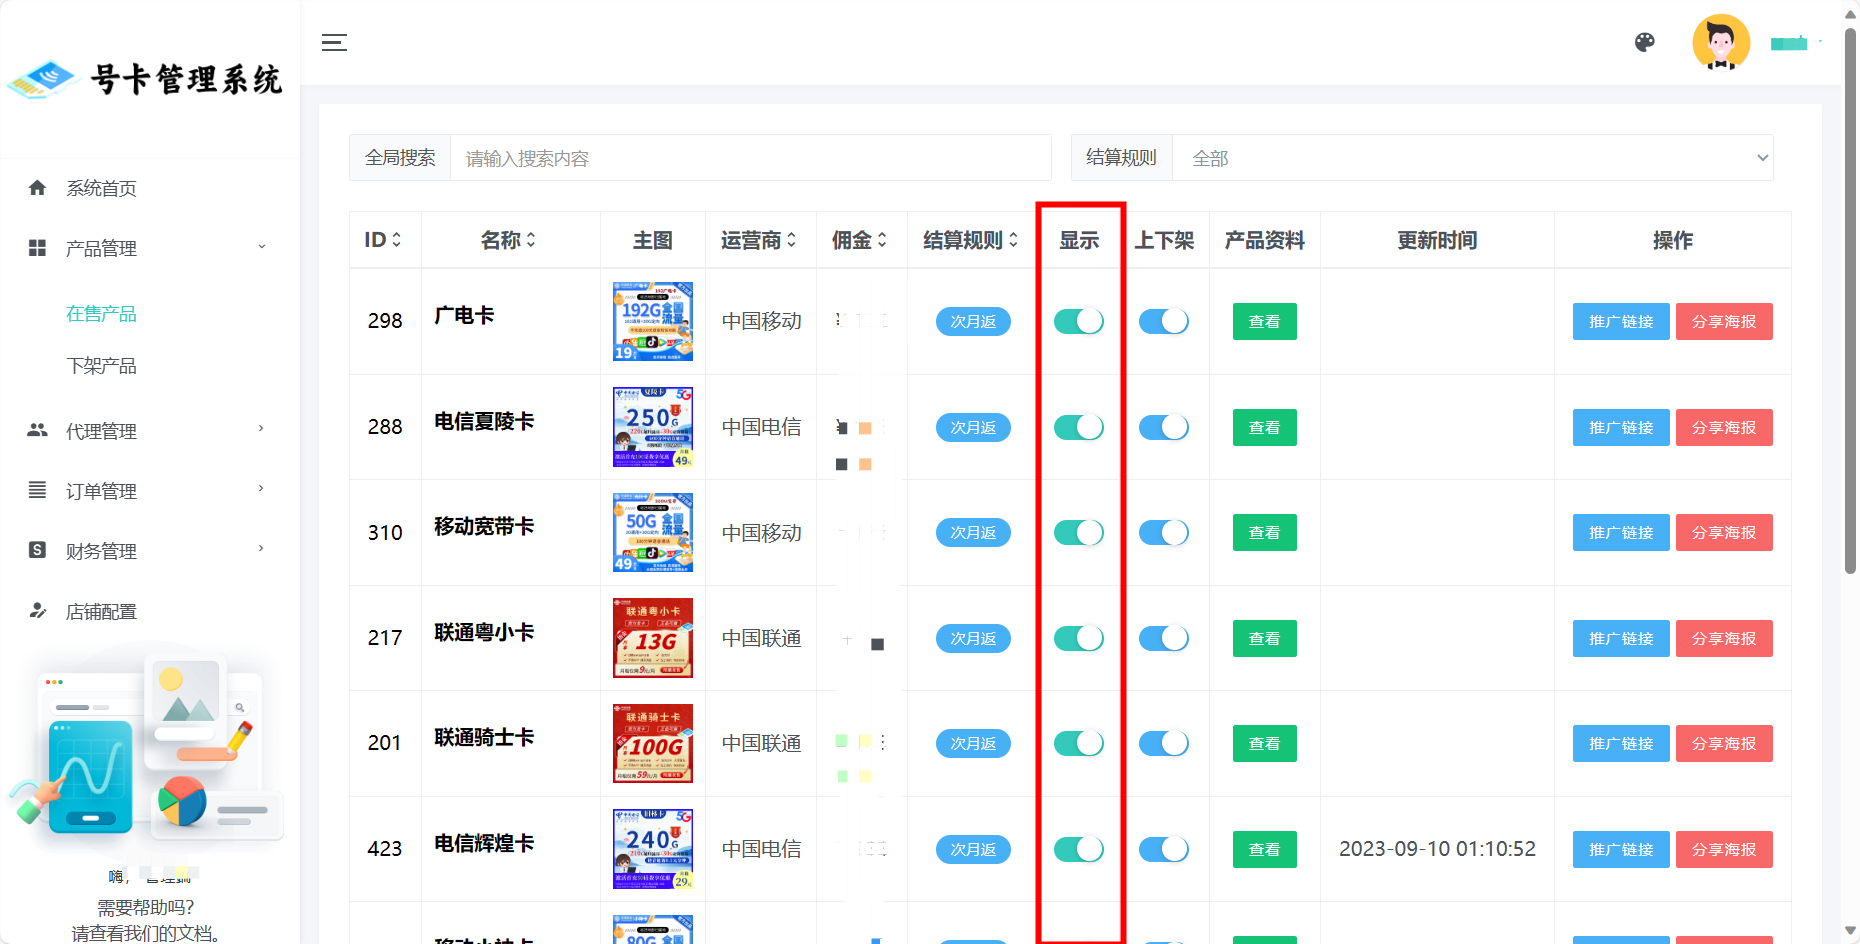Click 次月返 tag for 联通骑士卡
Image resolution: width=1860 pixels, height=944 pixels.
[x=973, y=743]
